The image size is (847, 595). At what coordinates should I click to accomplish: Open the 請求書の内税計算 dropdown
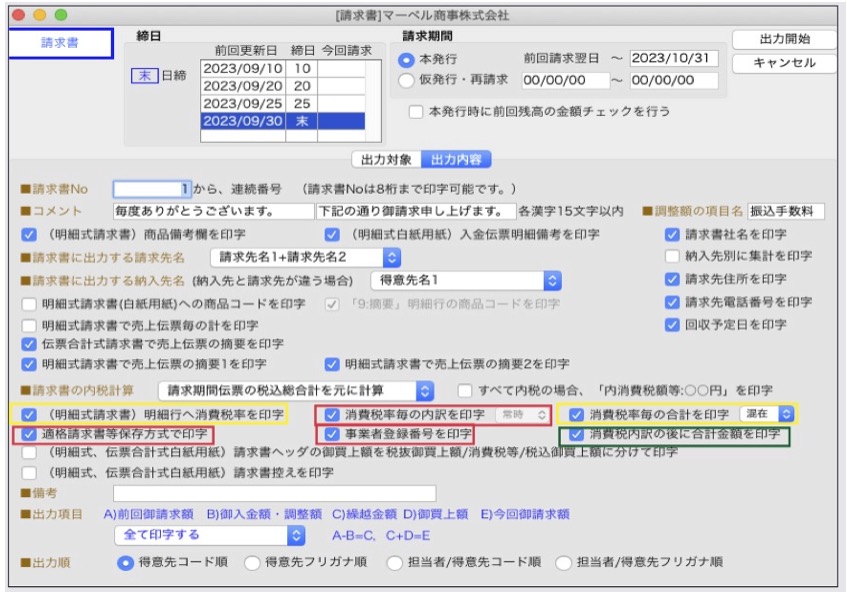(x=296, y=390)
